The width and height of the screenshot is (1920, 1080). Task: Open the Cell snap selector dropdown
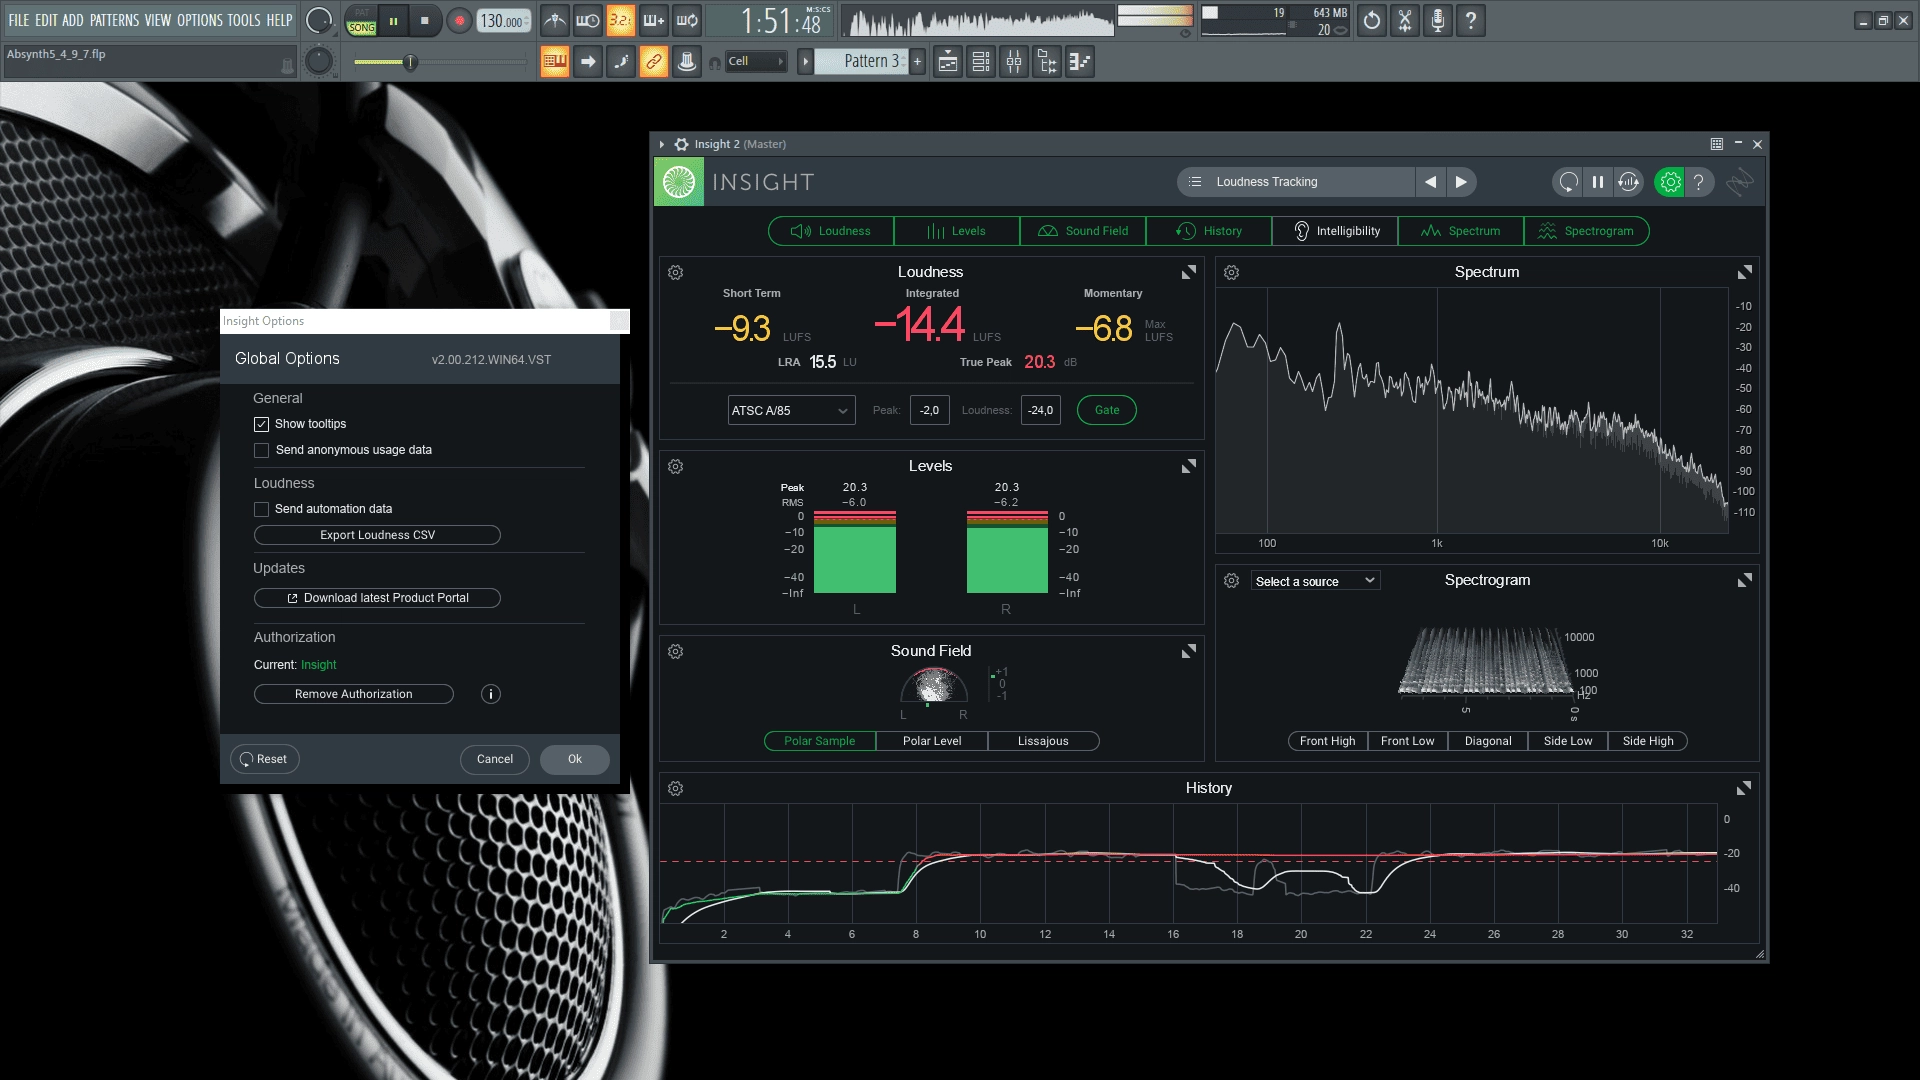tap(756, 61)
